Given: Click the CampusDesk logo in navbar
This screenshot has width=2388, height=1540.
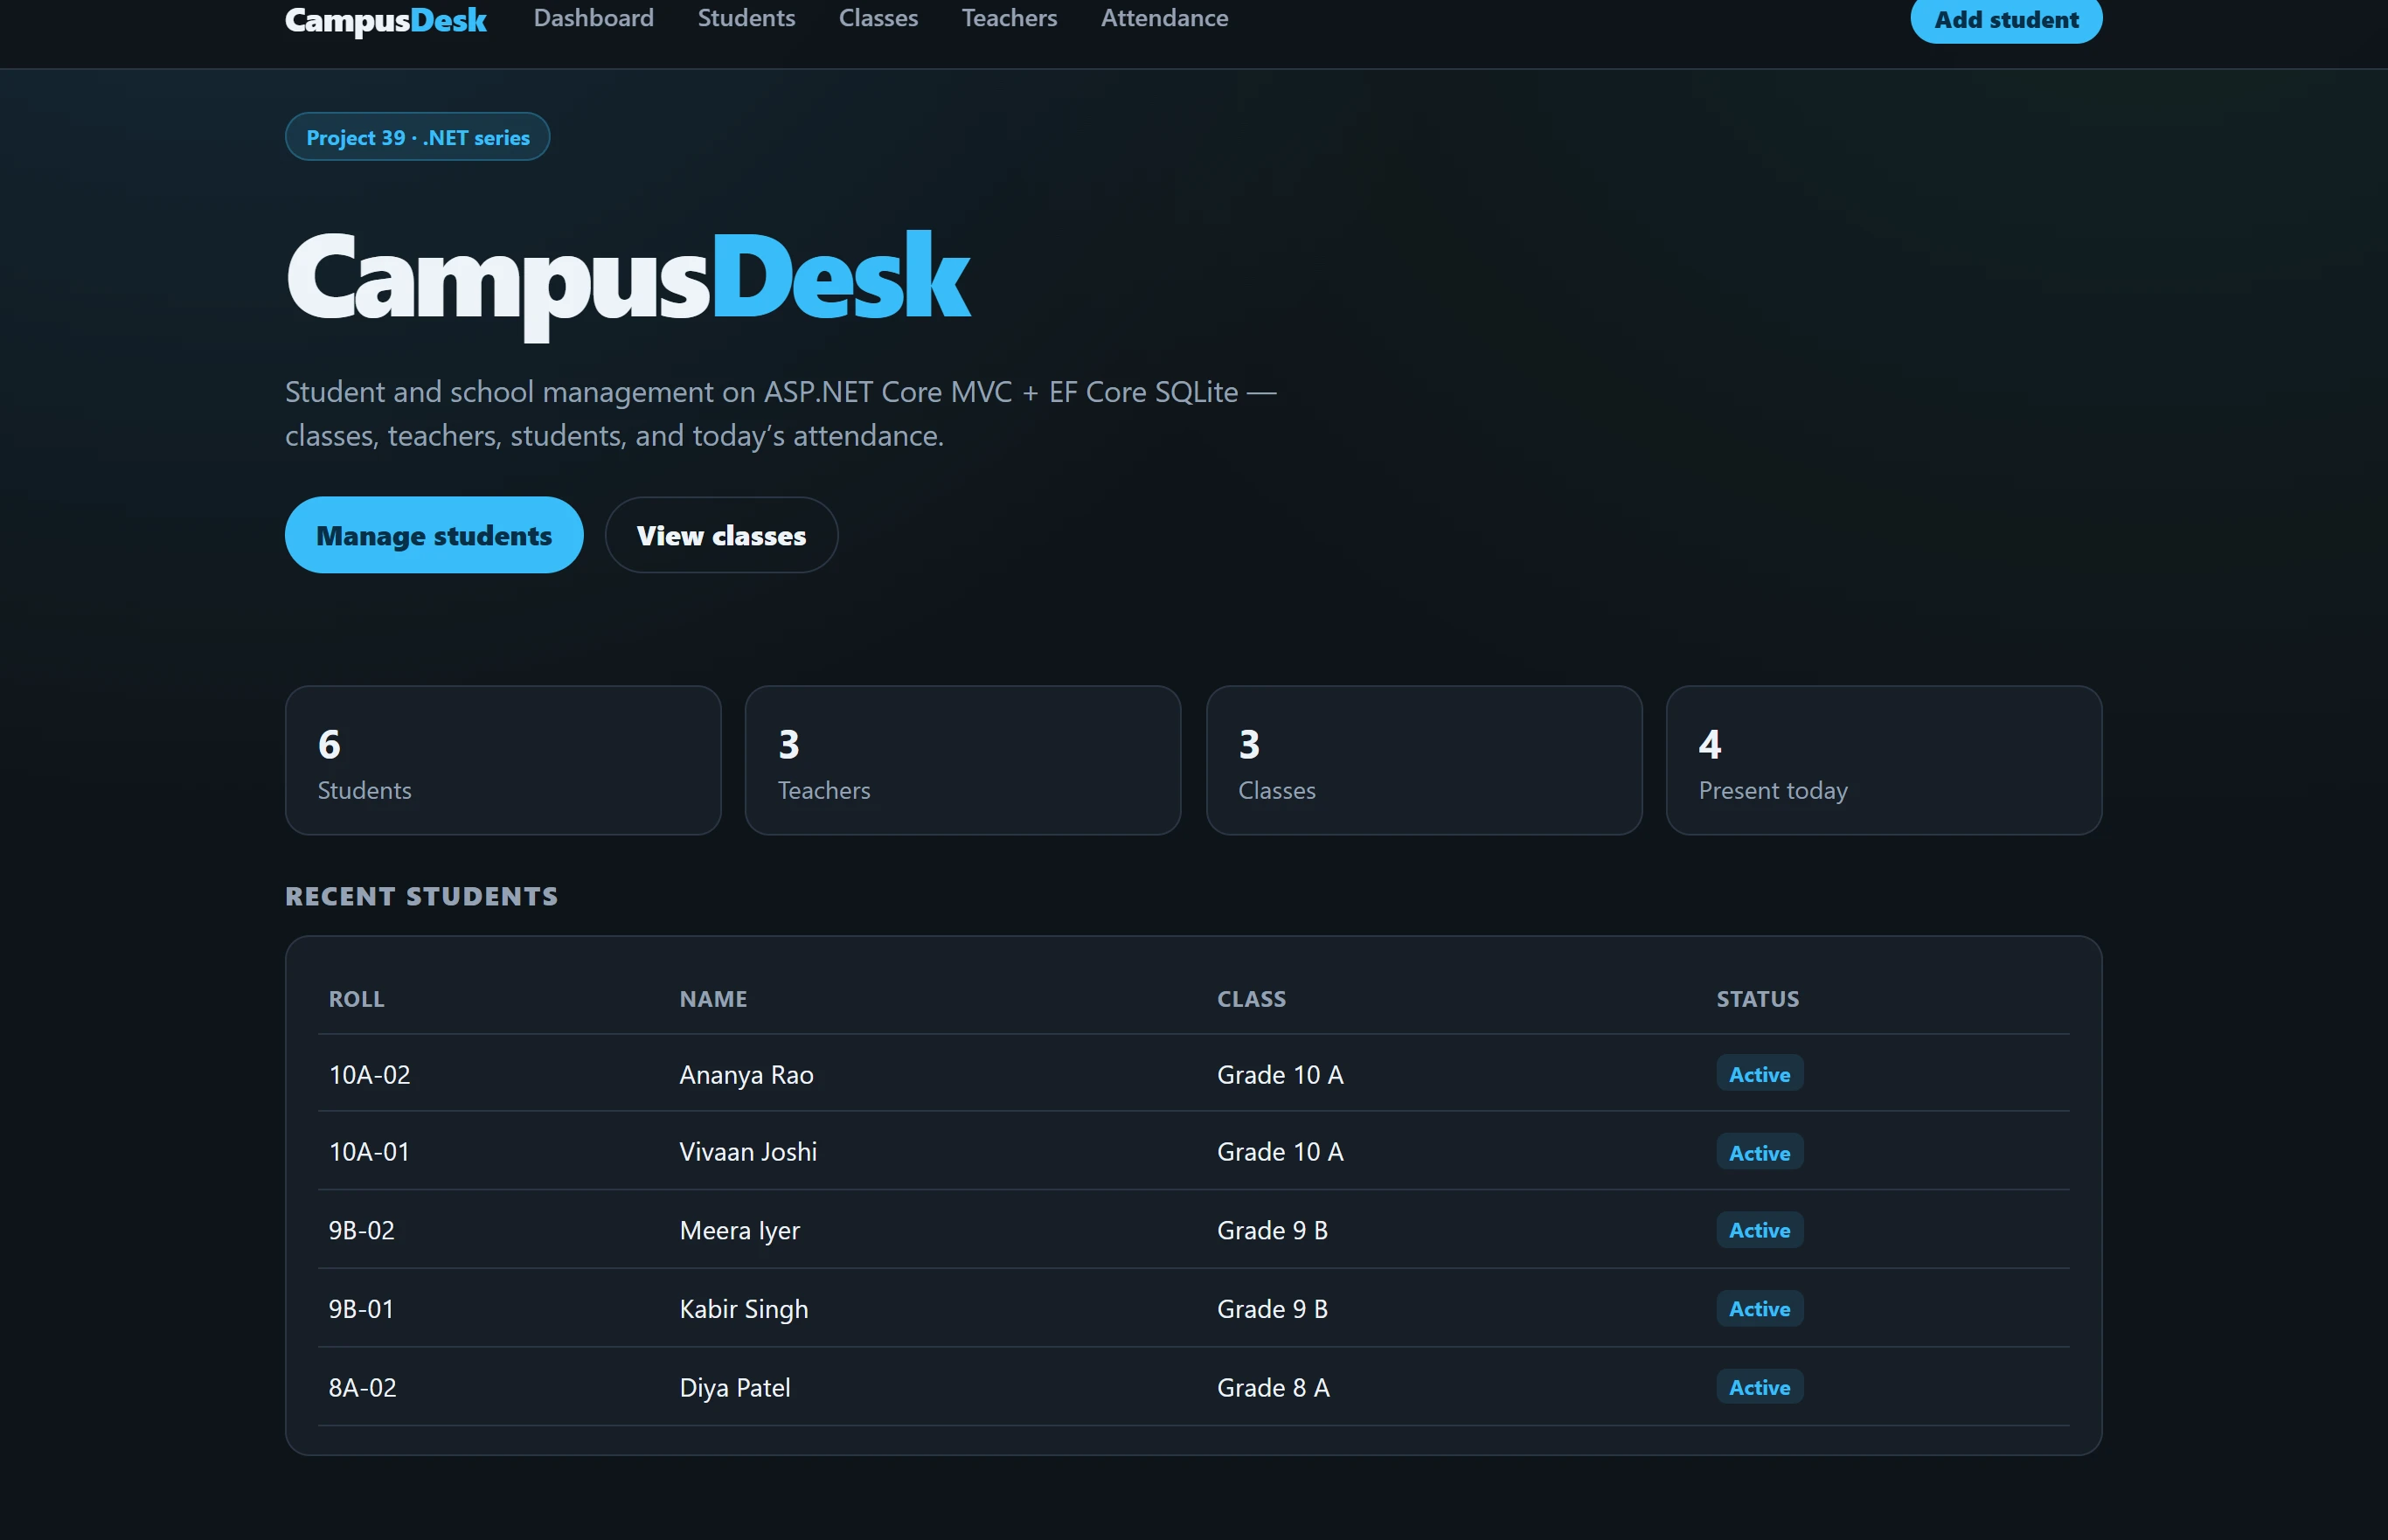Looking at the screenshot, I should [x=385, y=20].
